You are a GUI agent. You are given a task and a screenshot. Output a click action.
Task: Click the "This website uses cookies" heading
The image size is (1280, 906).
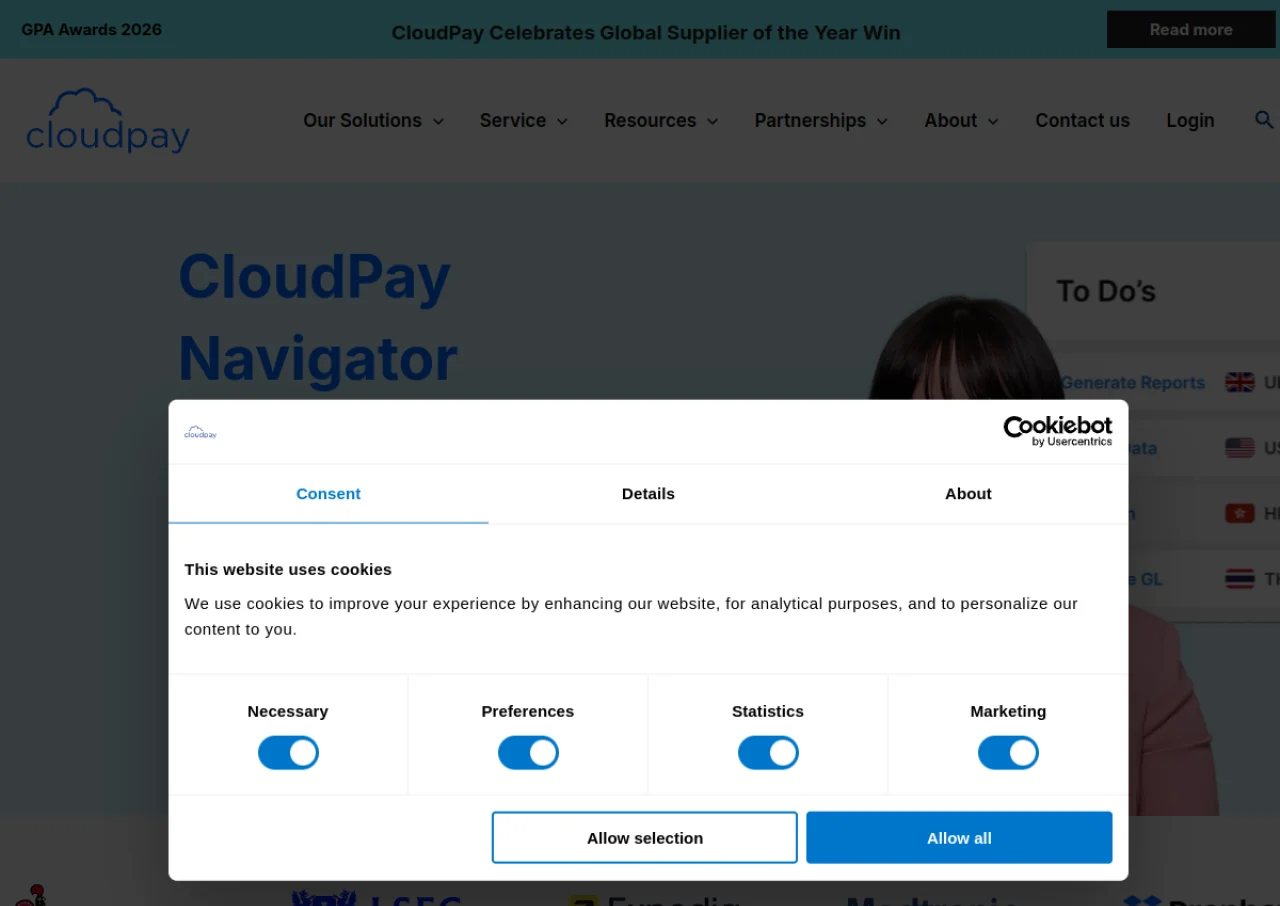[x=288, y=570]
